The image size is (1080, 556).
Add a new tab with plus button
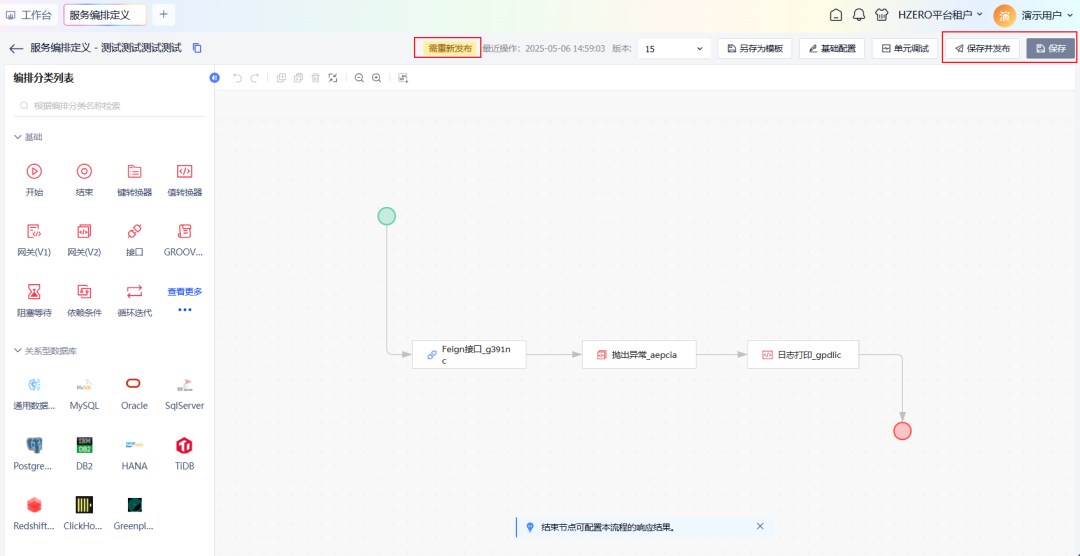(x=163, y=14)
